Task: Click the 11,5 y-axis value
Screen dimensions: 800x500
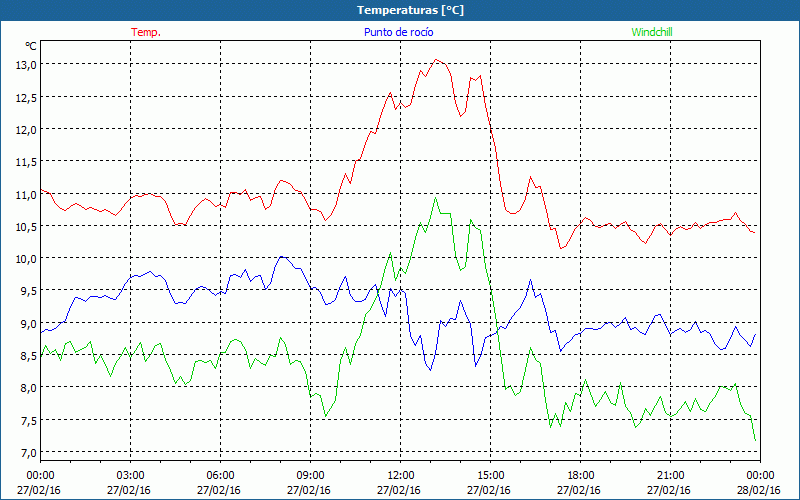Action: coord(26,162)
